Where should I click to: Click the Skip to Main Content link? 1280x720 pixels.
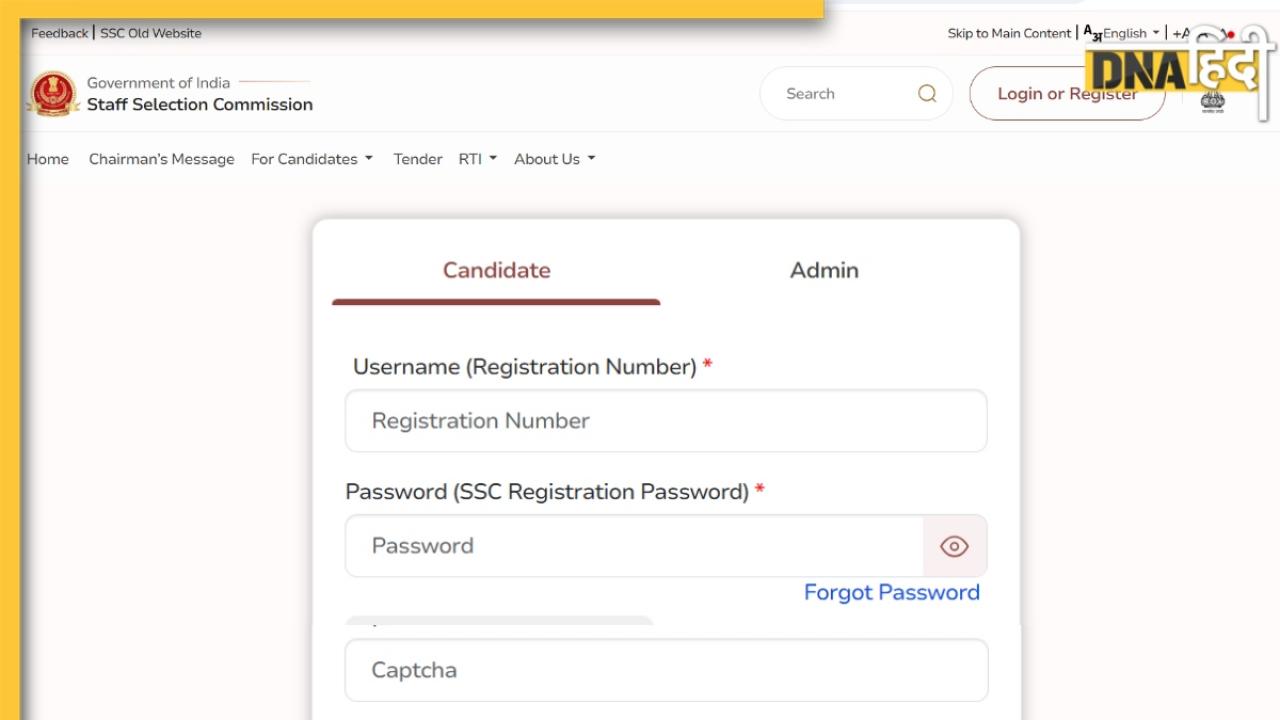[1009, 33]
